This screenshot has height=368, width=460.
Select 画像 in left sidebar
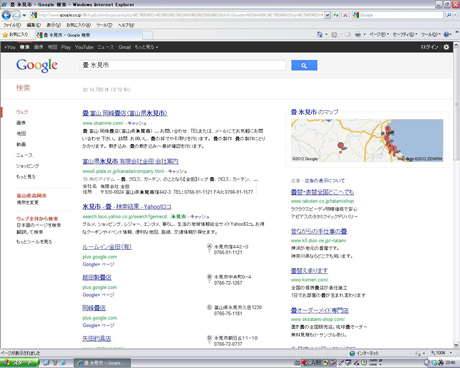[x=21, y=123]
